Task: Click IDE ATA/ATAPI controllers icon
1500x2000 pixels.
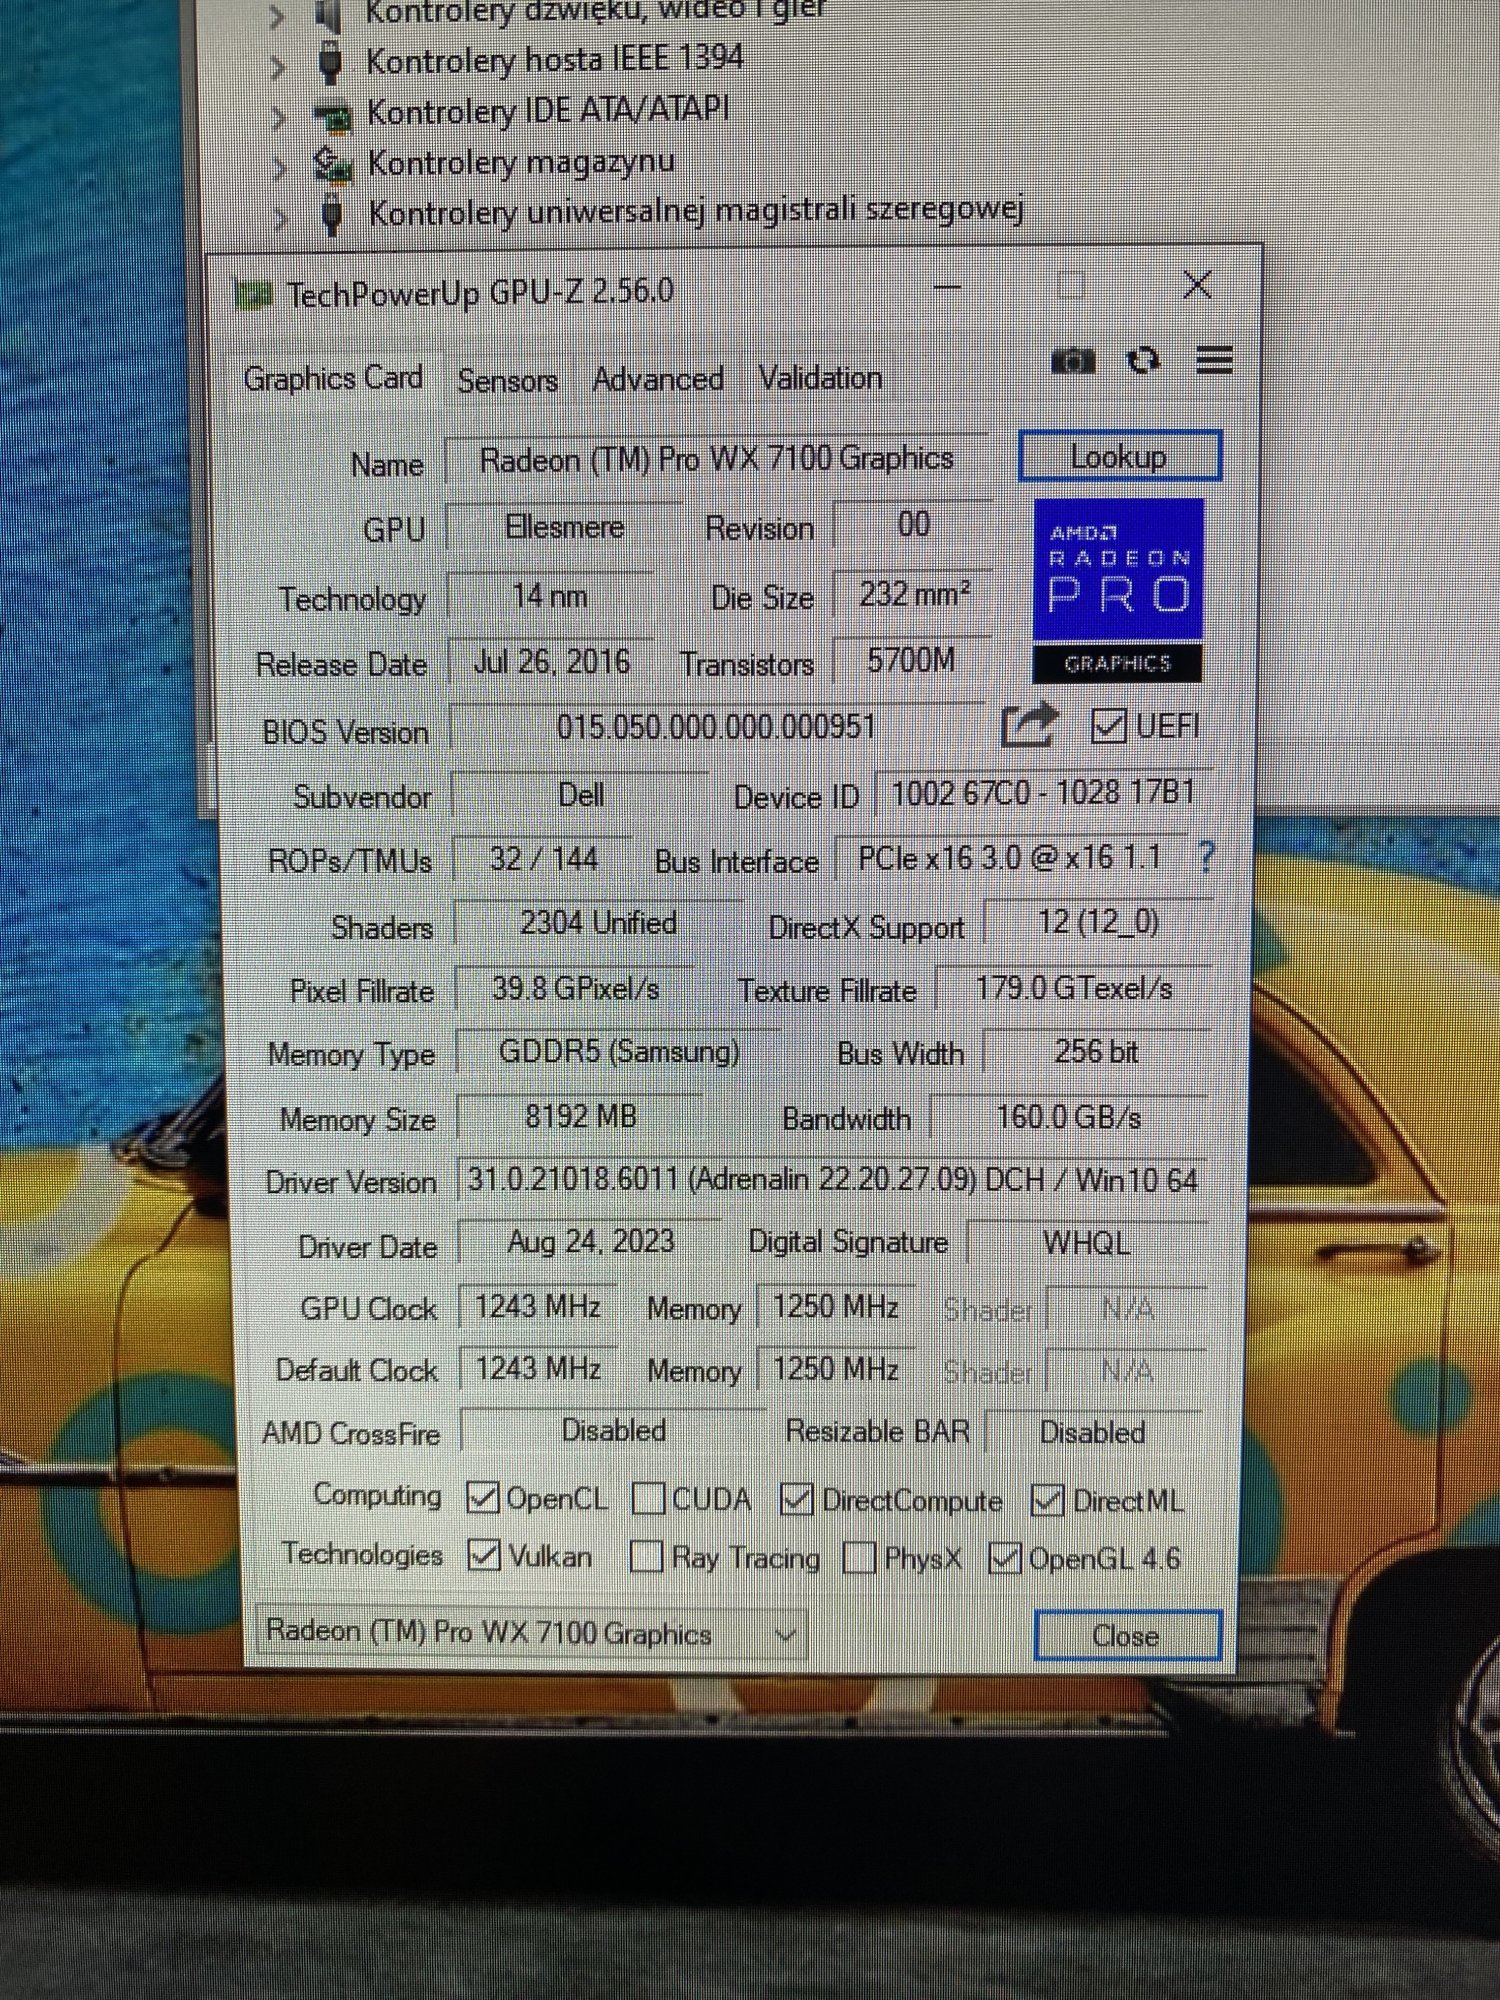Action: click(333, 116)
